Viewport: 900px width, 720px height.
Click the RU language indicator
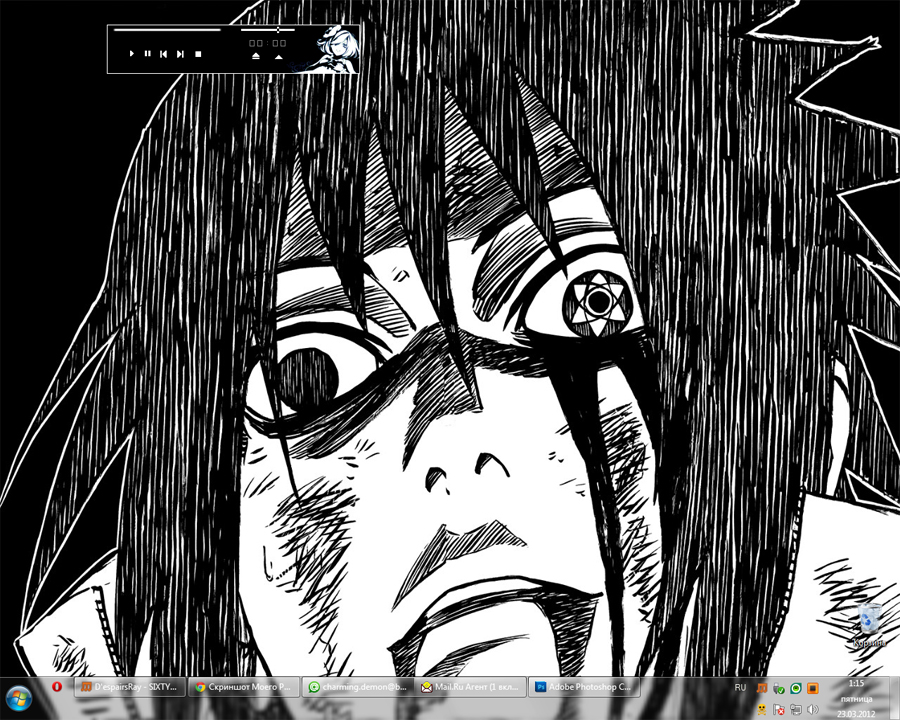740,687
